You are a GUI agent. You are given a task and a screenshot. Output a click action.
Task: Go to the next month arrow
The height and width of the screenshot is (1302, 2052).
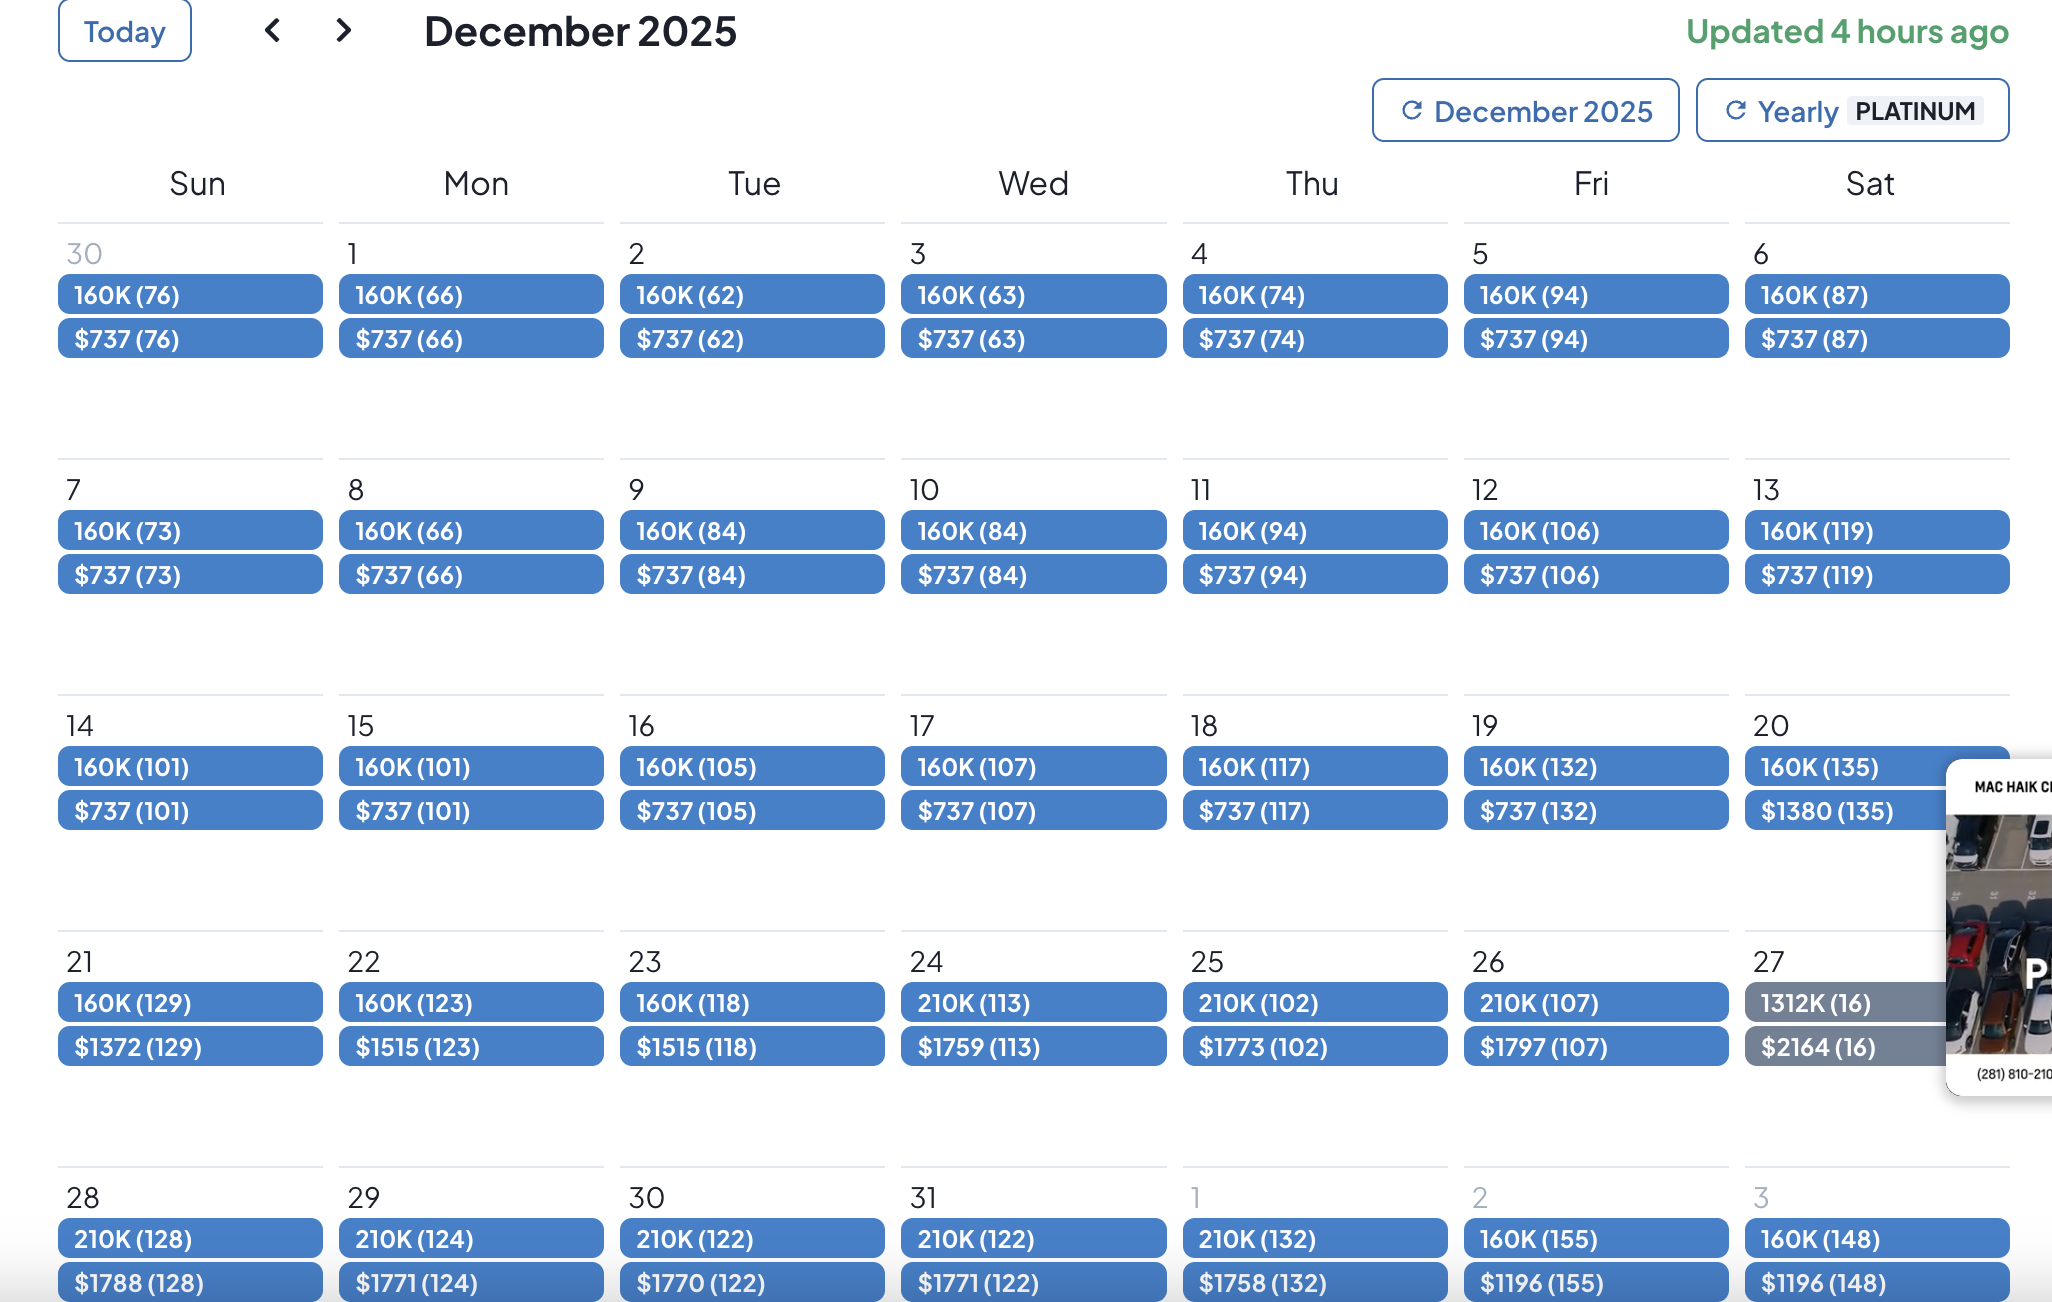pos(344,31)
